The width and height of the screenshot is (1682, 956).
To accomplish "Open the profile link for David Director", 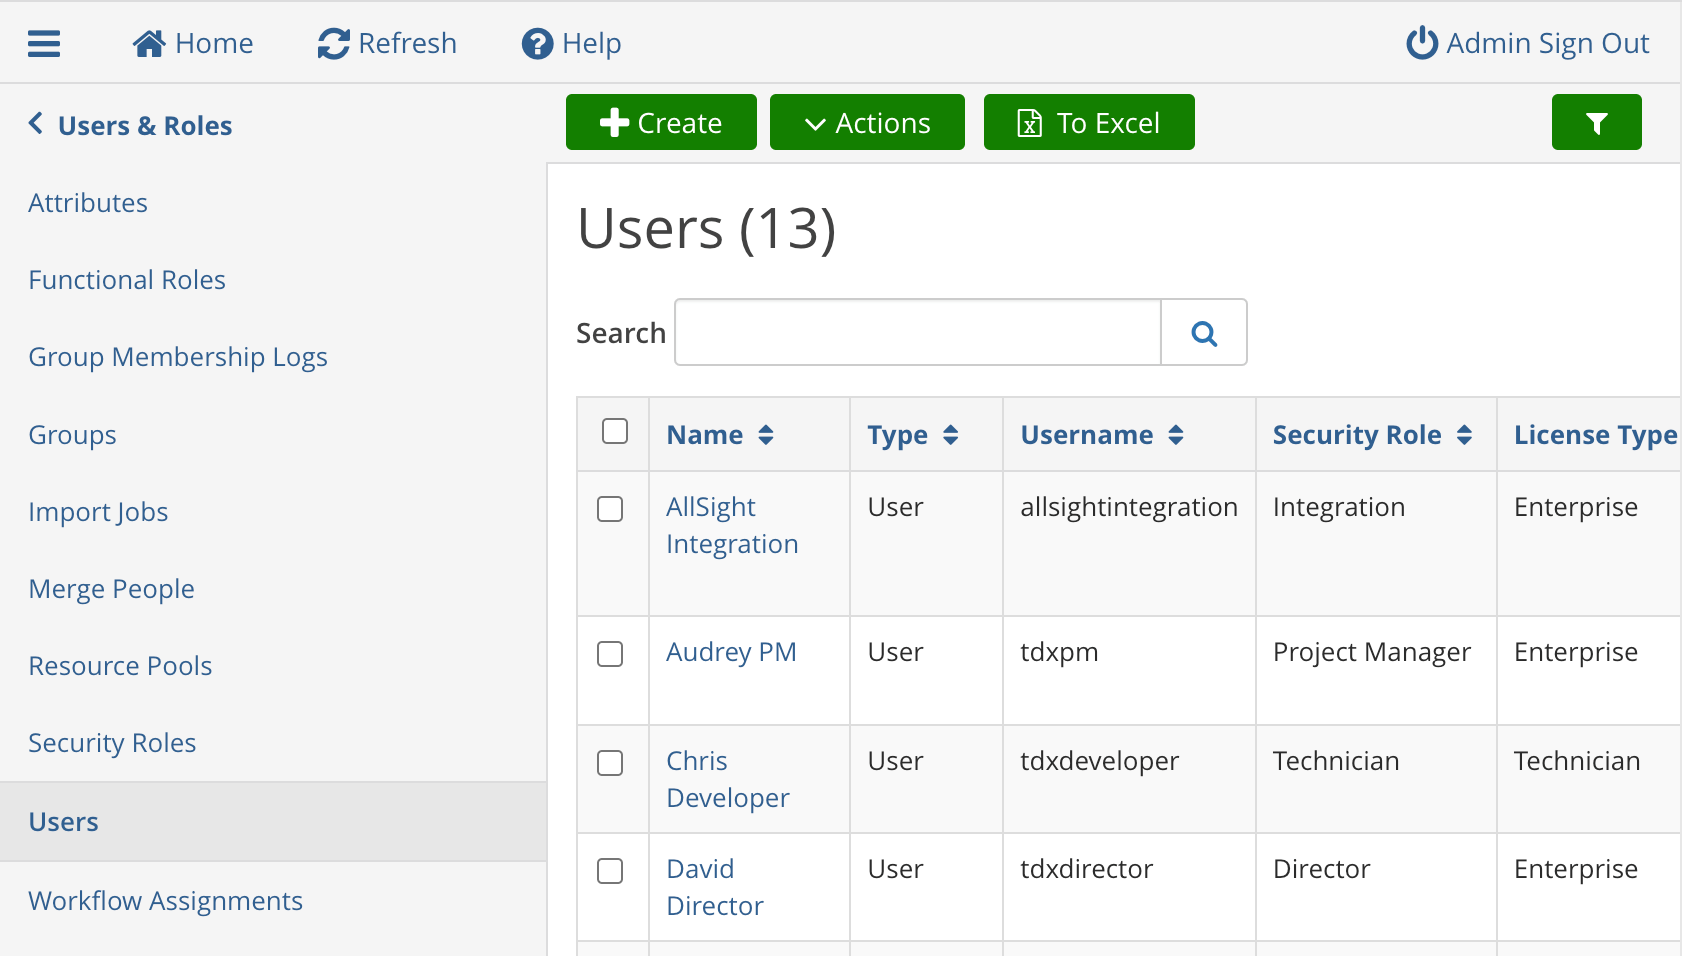I will point(714,886).
